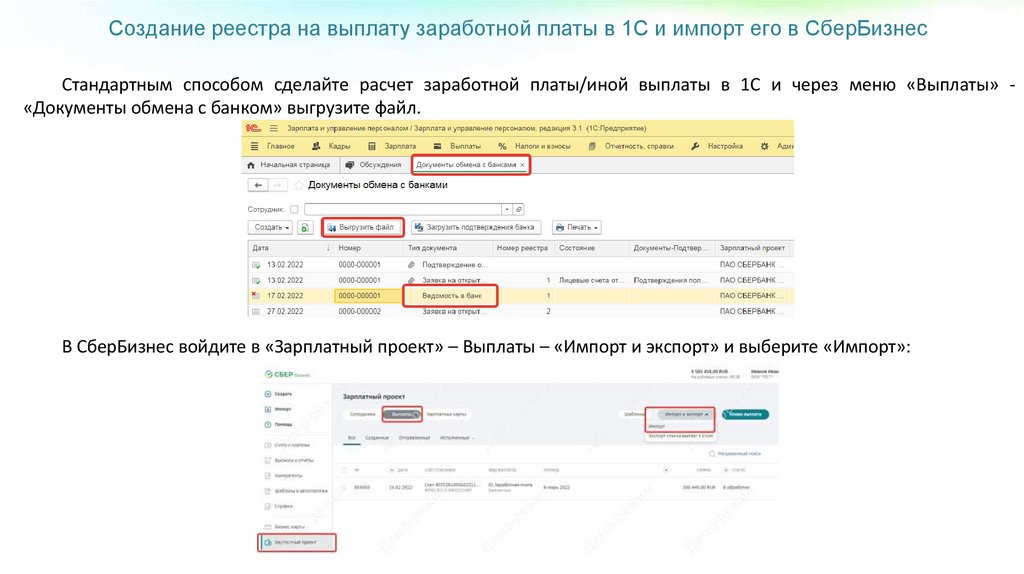The height and width of the screenshot is (574, 1024).
Task: Close the Документы обмена с банками tab
Action: [x=522, y=165]
